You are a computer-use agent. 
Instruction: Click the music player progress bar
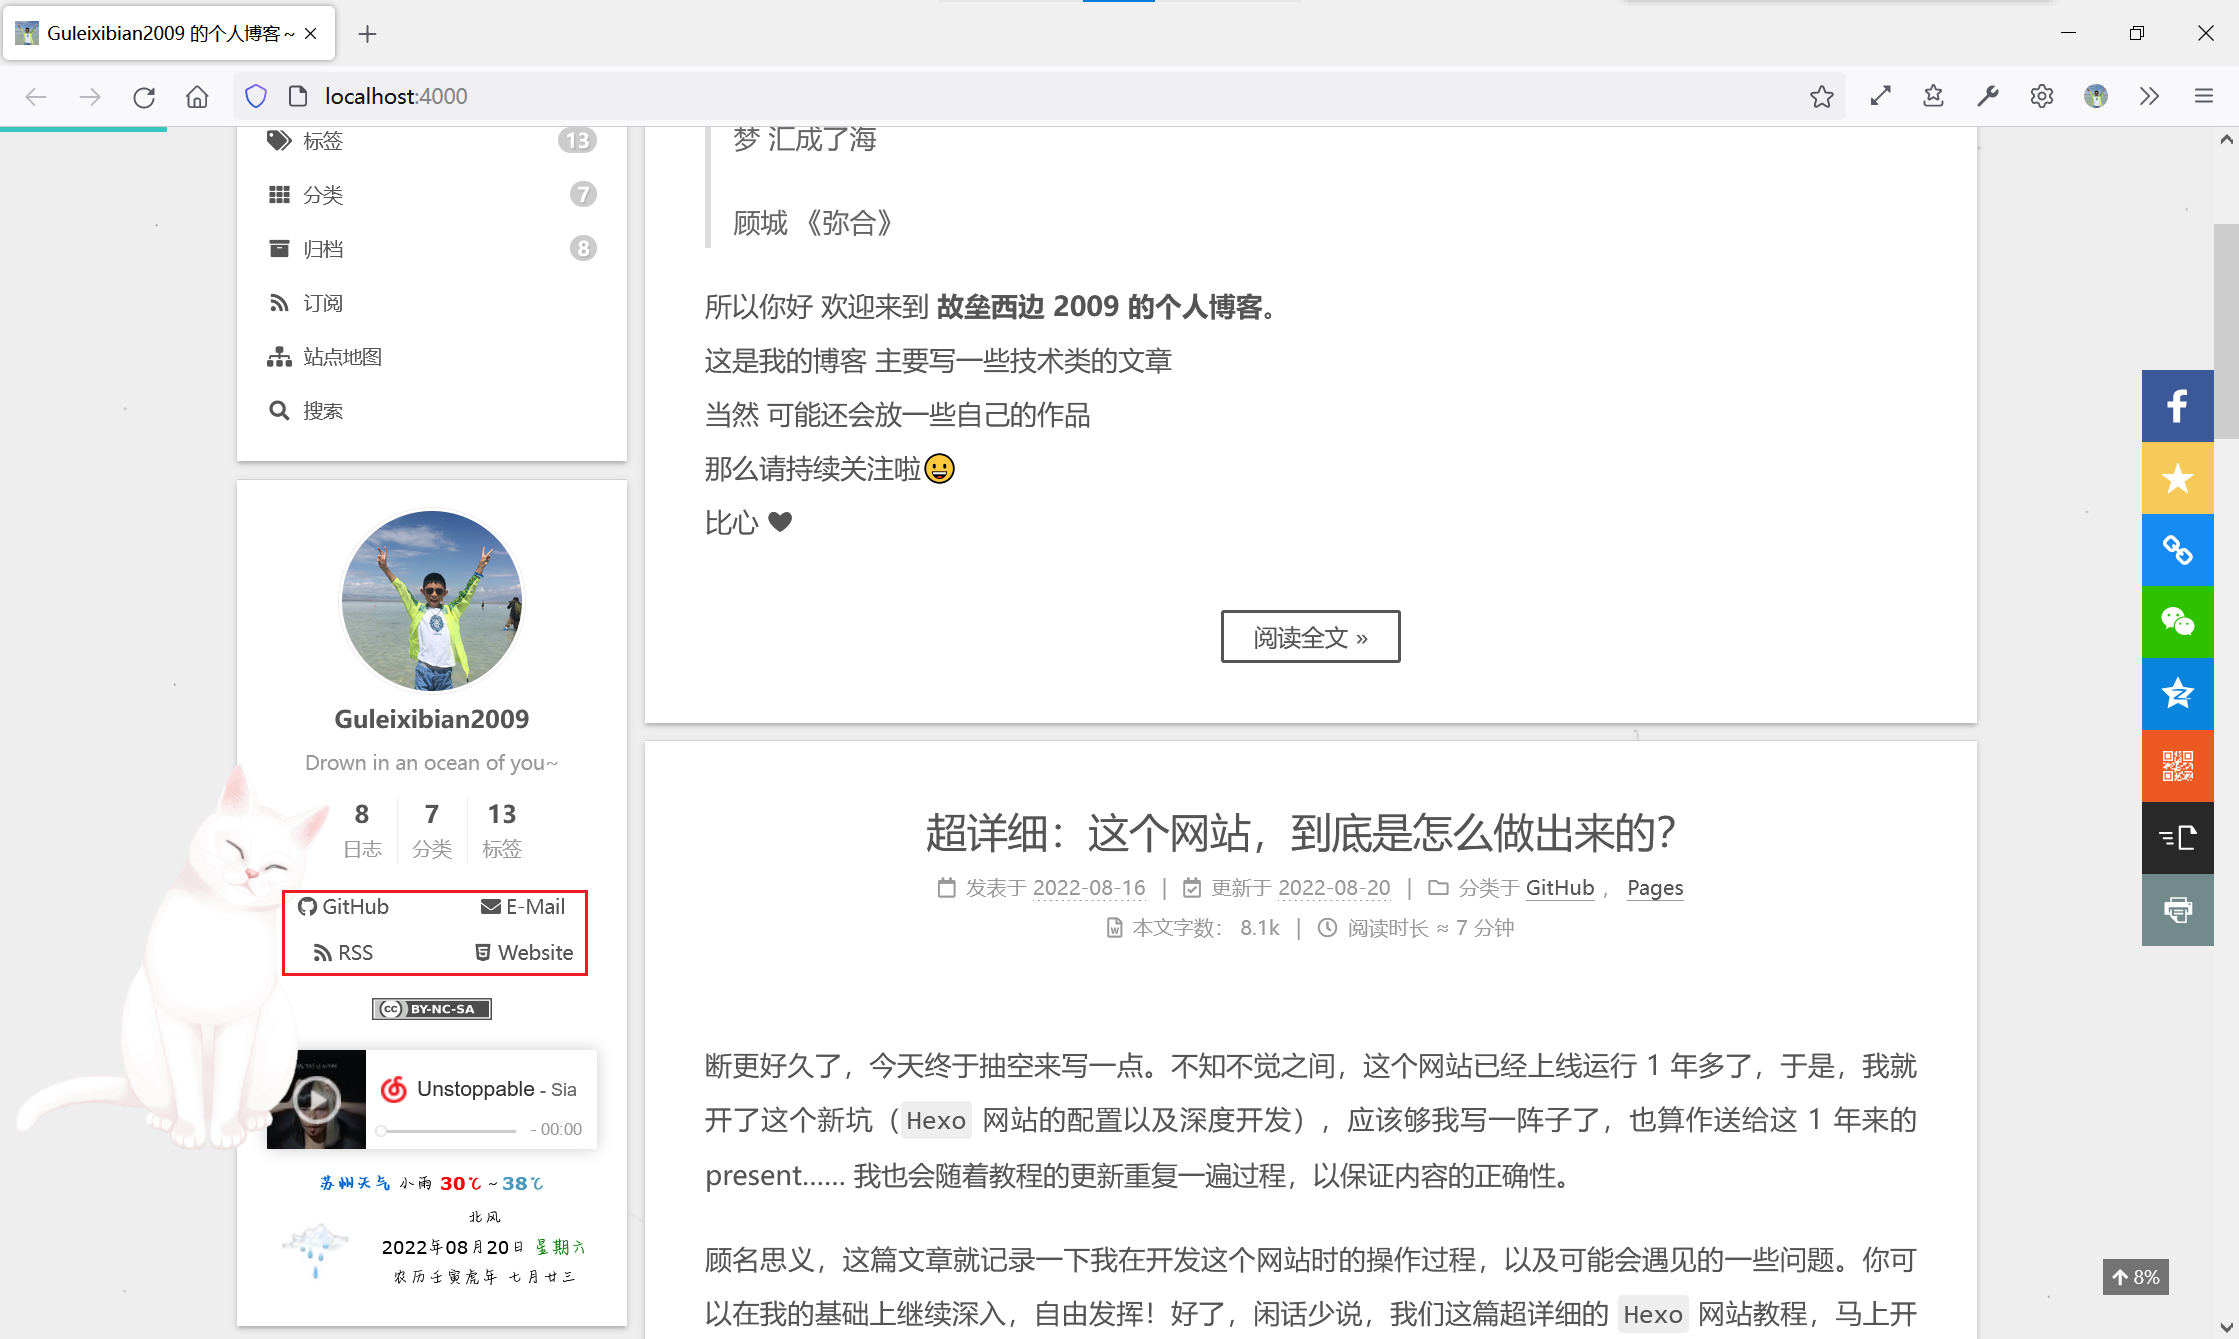450,1130
